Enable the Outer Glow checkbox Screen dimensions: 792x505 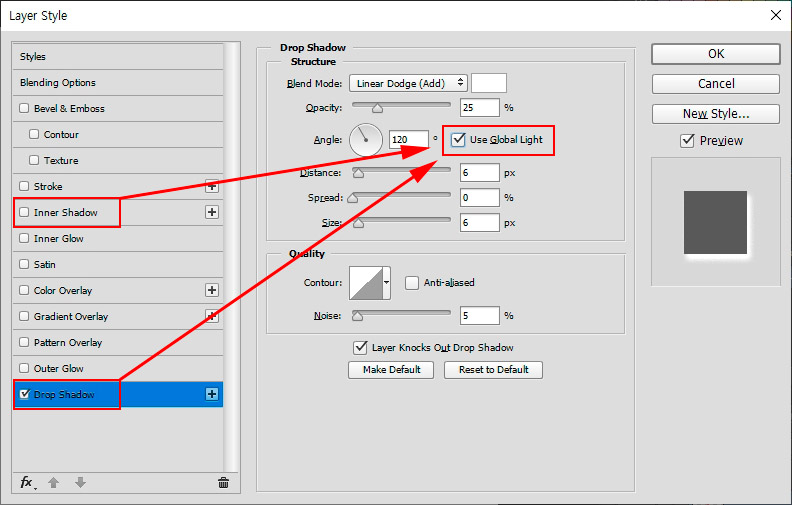24,368
